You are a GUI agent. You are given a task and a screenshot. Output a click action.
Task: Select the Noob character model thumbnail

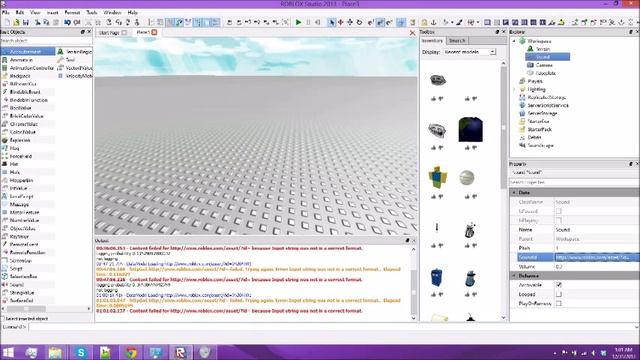click(x=437, y=178)
